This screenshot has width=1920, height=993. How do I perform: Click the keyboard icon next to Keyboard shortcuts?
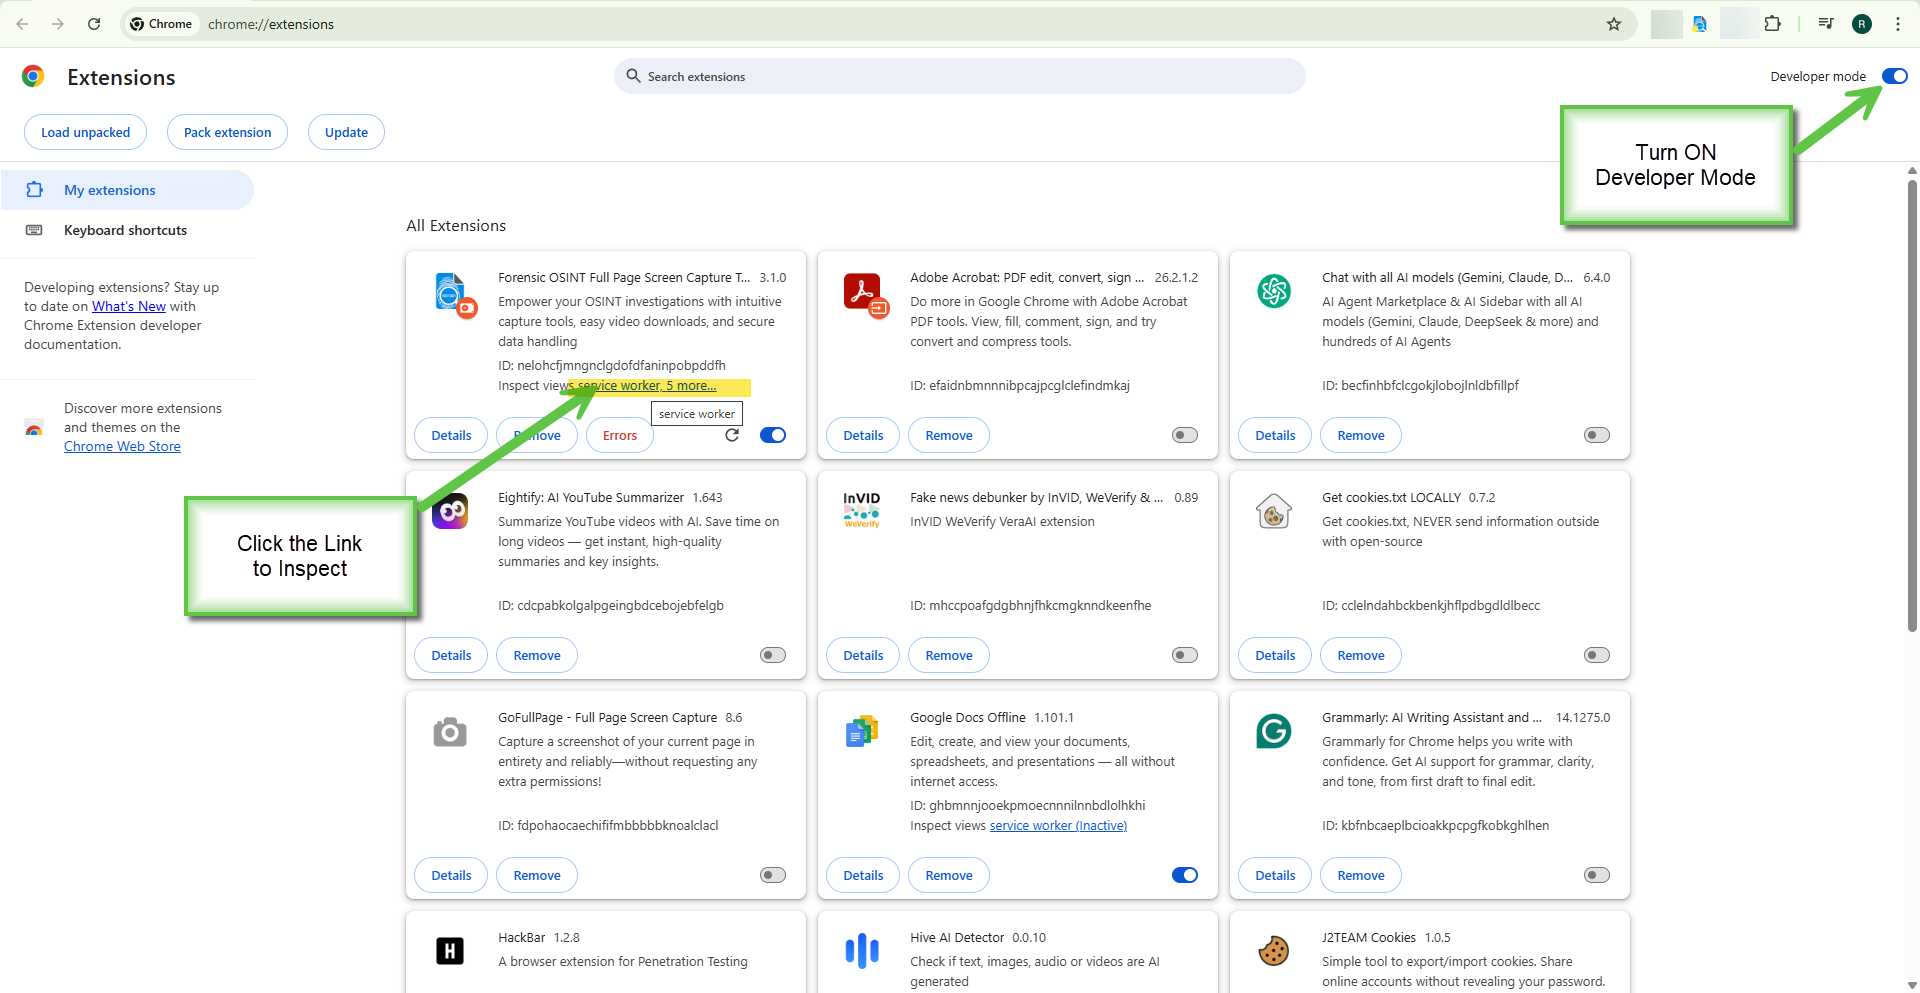(x=34, y=230)
